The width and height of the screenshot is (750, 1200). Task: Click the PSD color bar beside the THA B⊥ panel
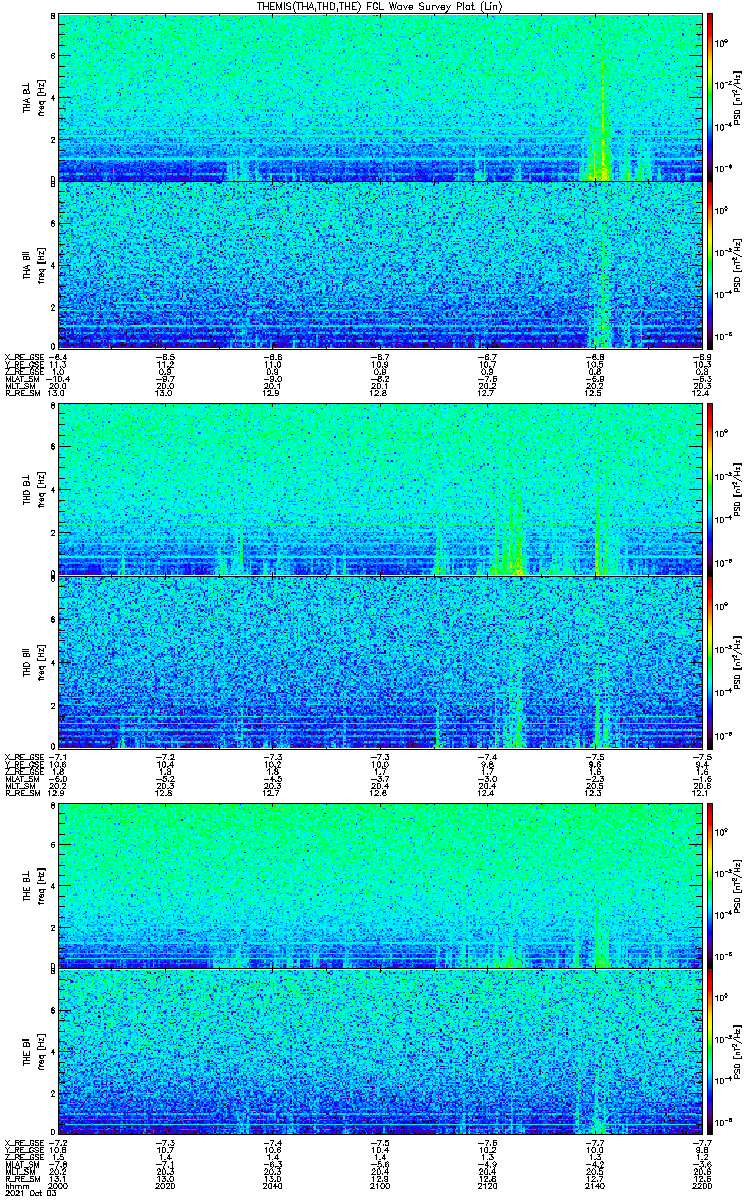(x=710, y=97)
